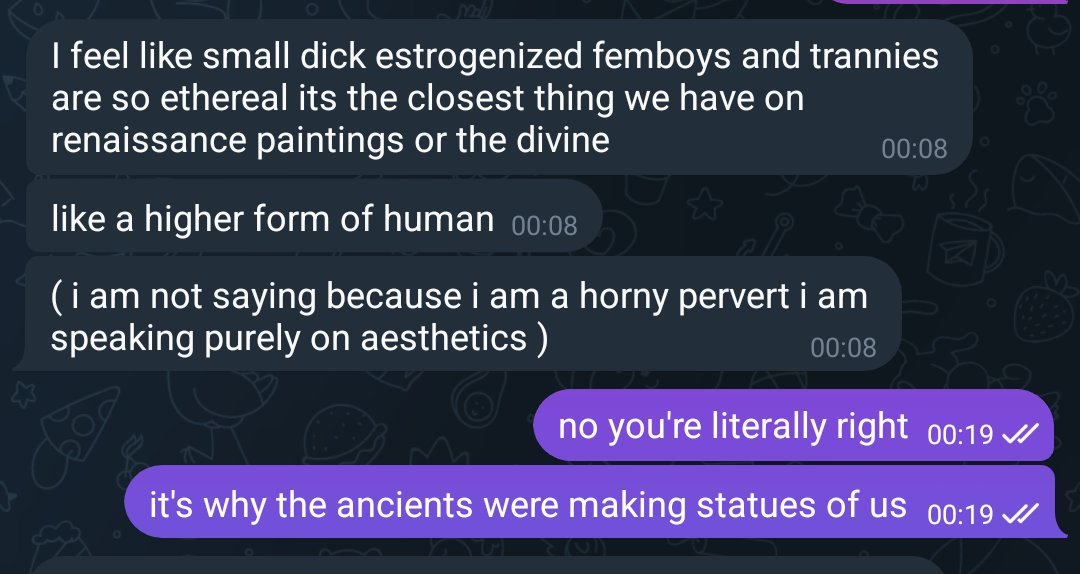The image size is (1080, 574).
Task: Select the "no you're literally right" bubble
Action: pos(793,425)
